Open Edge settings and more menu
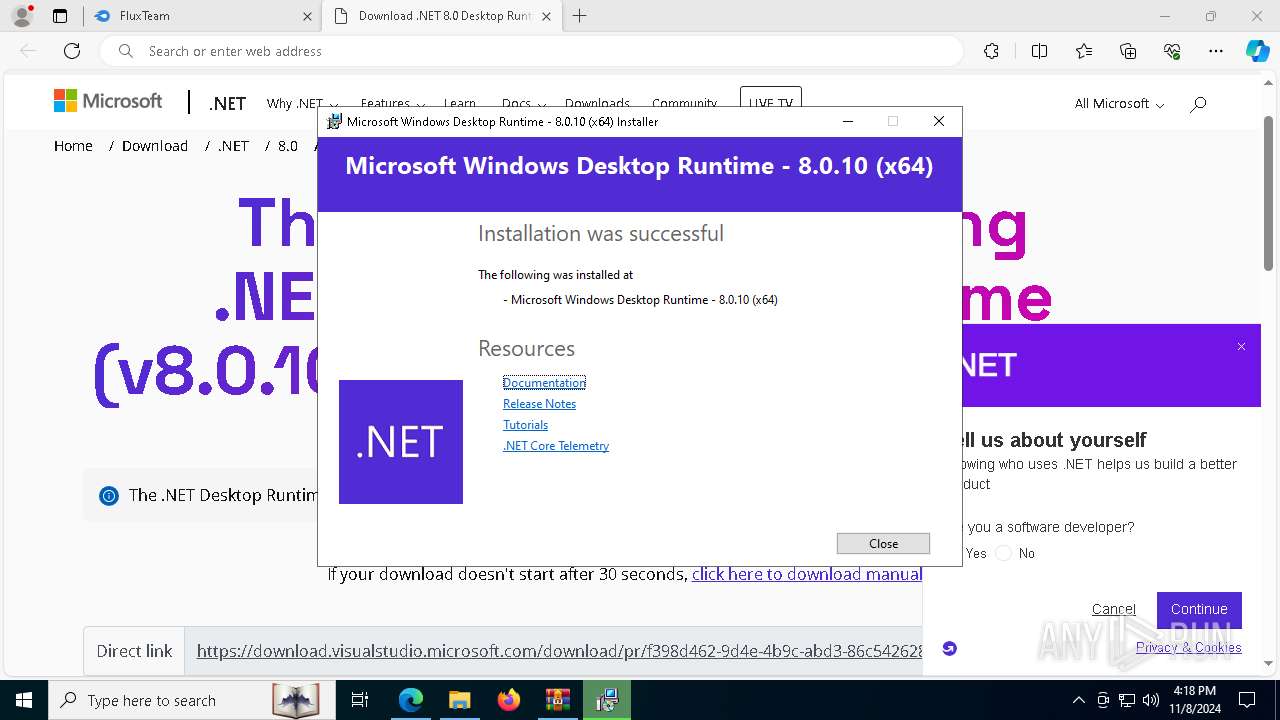Image resolution: width=1280 pixels, height=720 pixels. [1216, 51]
